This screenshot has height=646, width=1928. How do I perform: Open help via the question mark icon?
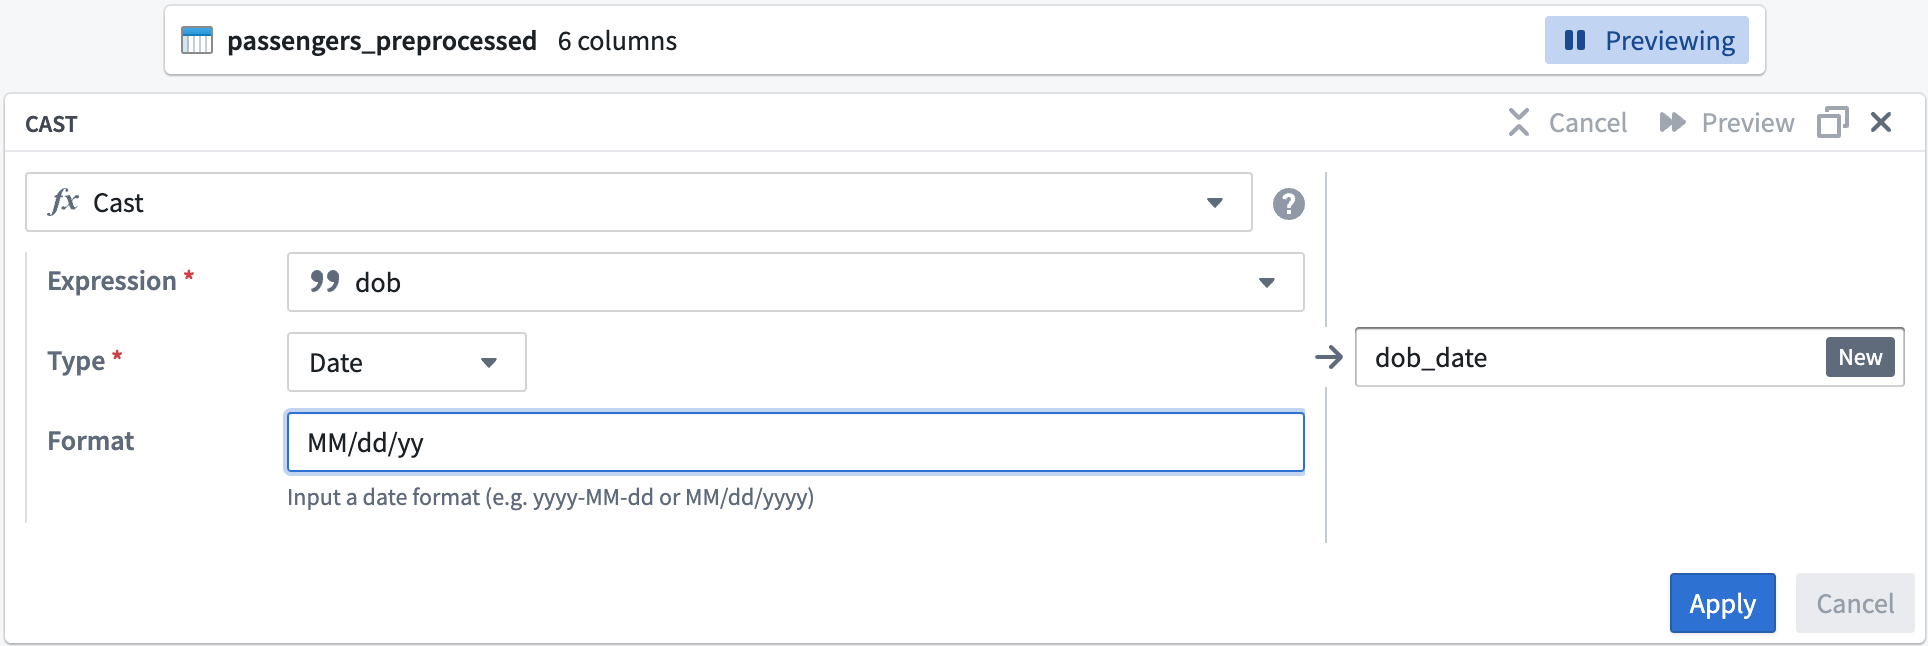[x=1288, y=204]
